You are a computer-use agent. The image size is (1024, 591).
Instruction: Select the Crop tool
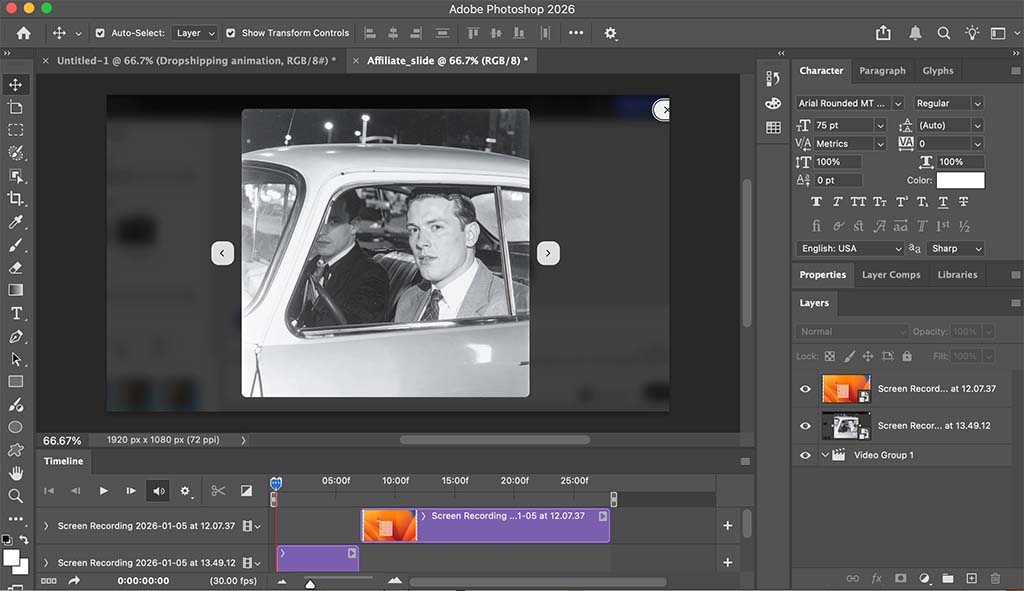coord(15,197)
